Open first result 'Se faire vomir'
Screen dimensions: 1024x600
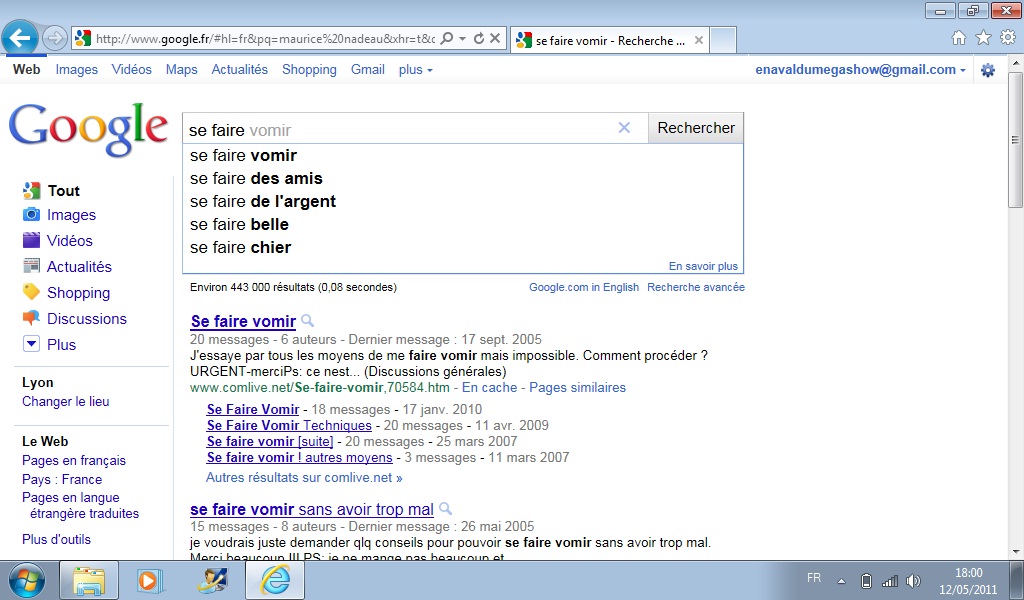[243, 321]
